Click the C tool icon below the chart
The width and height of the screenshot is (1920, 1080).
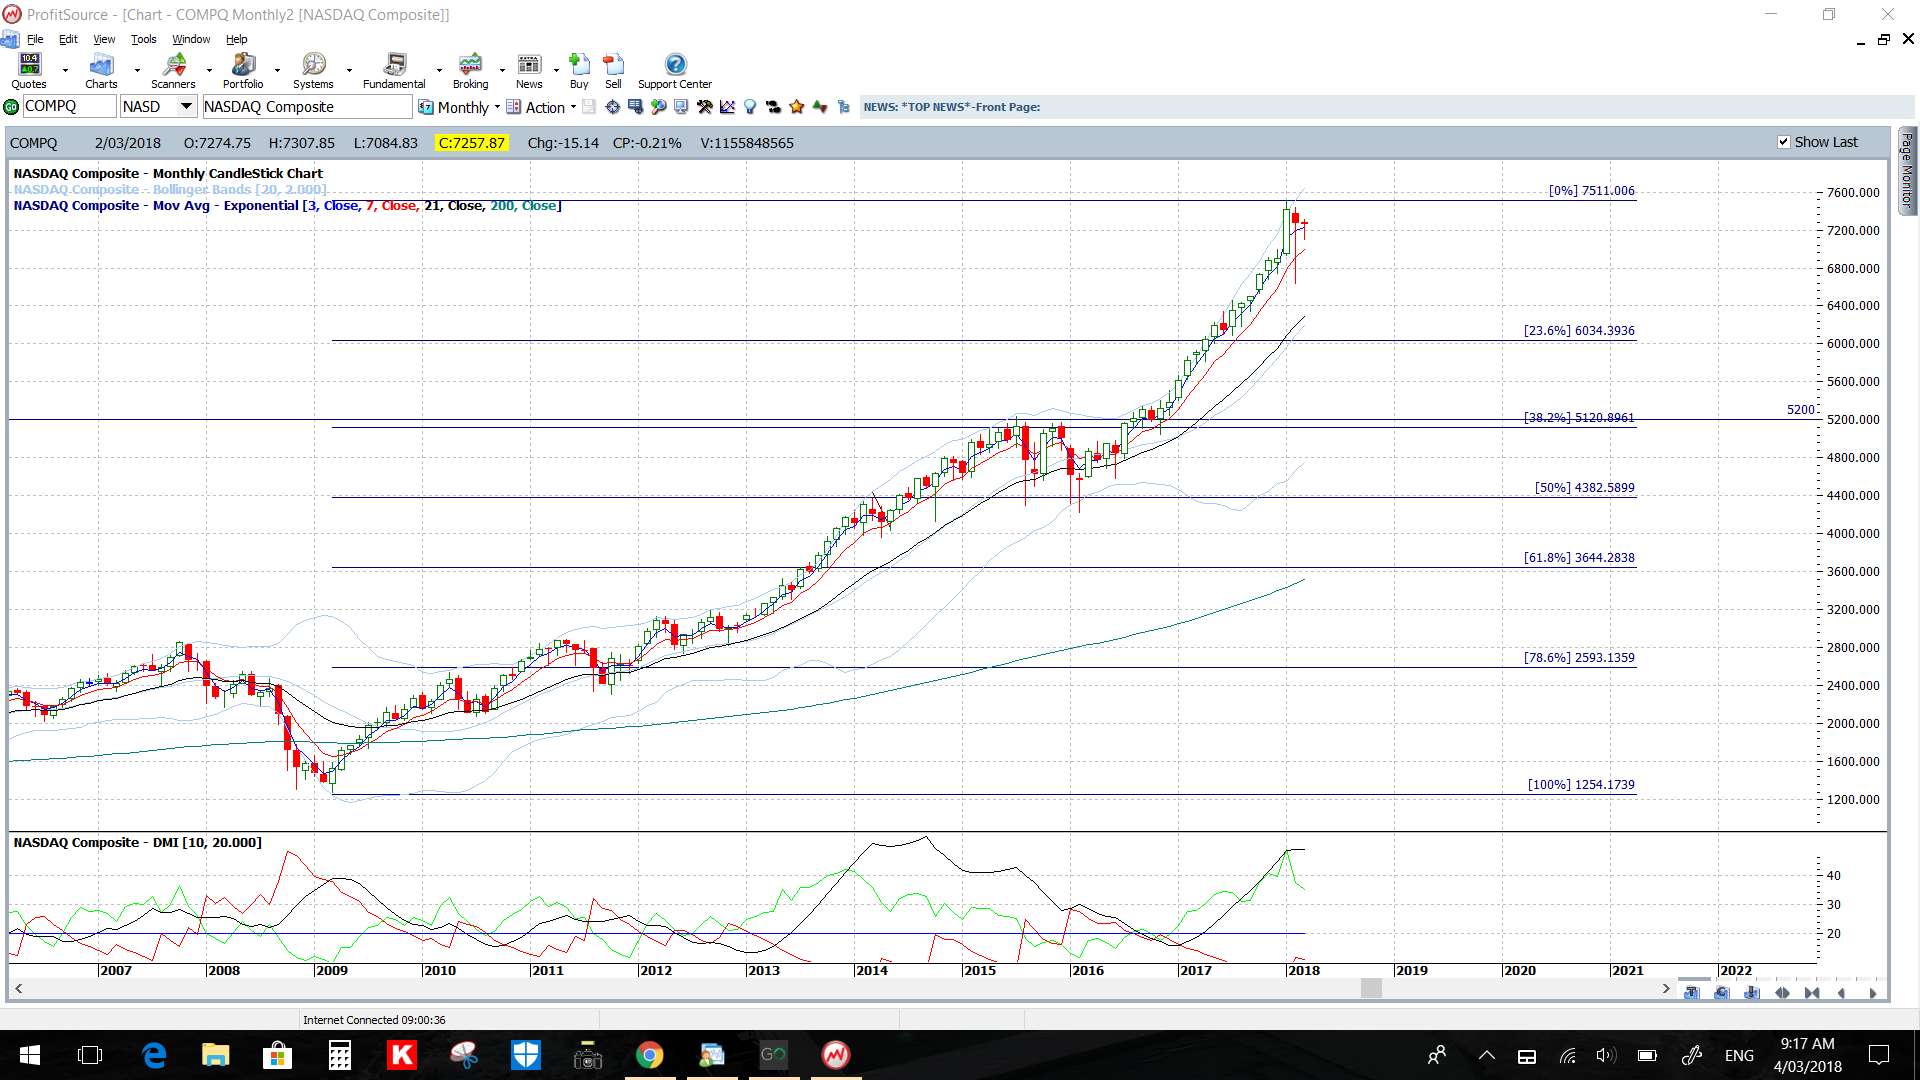click(x=1721, y=993)
